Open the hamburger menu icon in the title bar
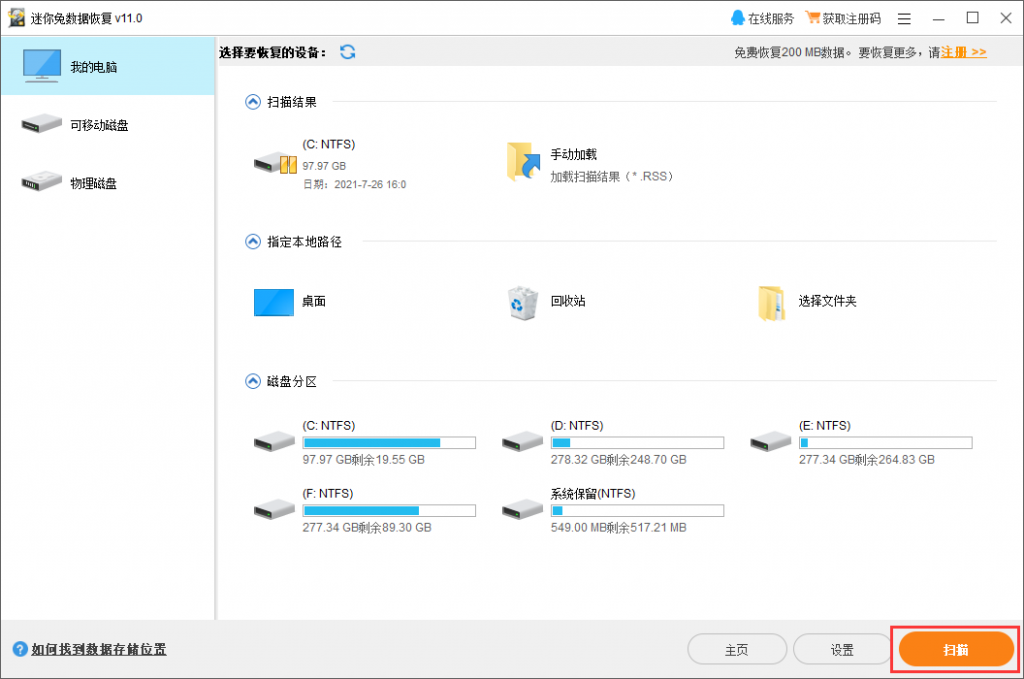The height and width of the screenshot is (679, 1024). pos(904,19)
